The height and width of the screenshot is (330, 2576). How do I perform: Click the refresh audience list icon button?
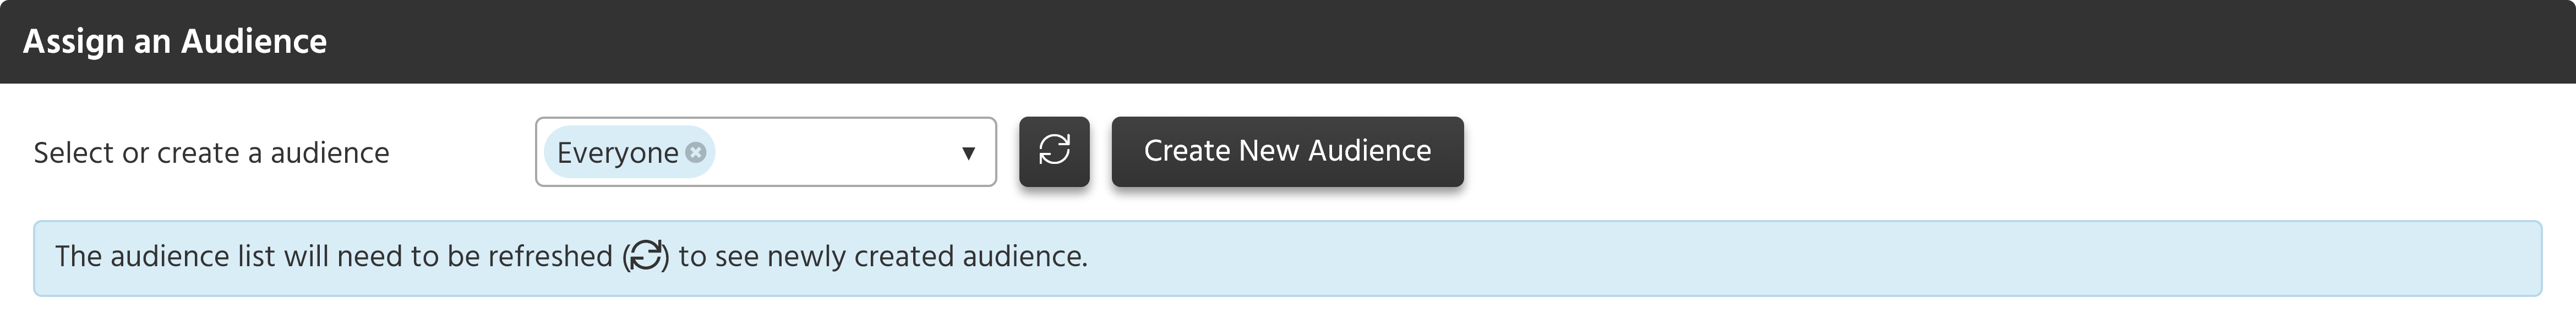tap(1054, 151)
